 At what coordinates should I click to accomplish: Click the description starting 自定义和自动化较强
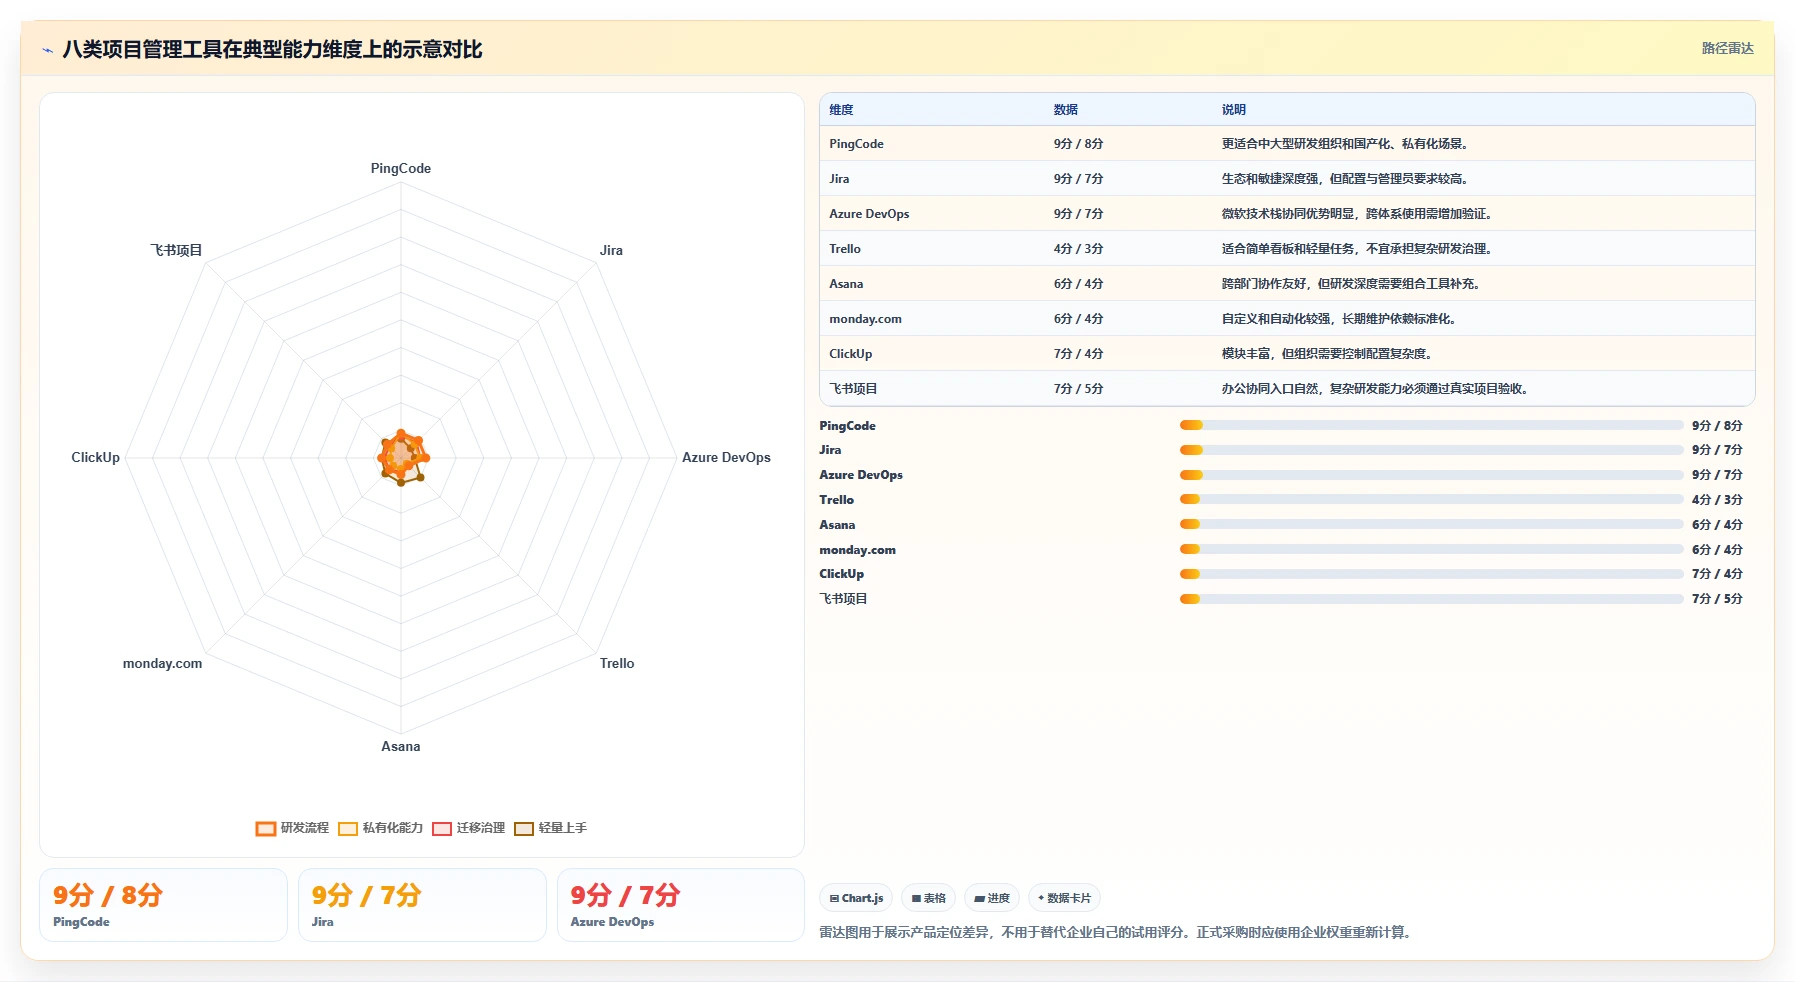pos(1339,319)
